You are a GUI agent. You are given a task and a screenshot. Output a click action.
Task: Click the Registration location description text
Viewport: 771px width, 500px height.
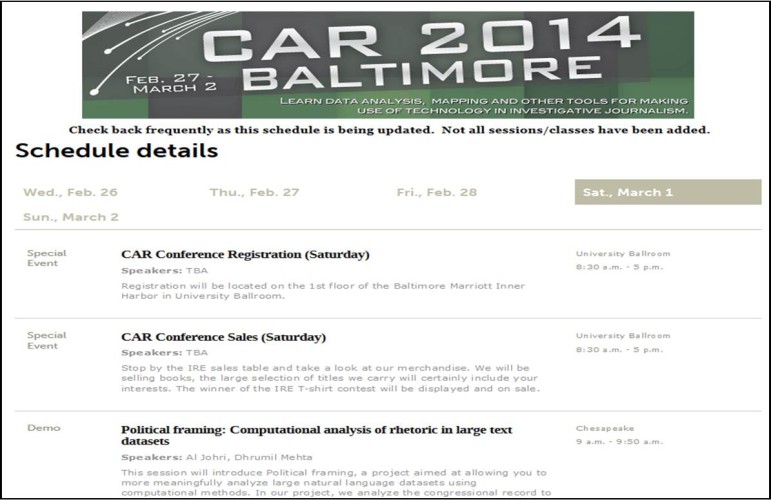tap(323, 291)
